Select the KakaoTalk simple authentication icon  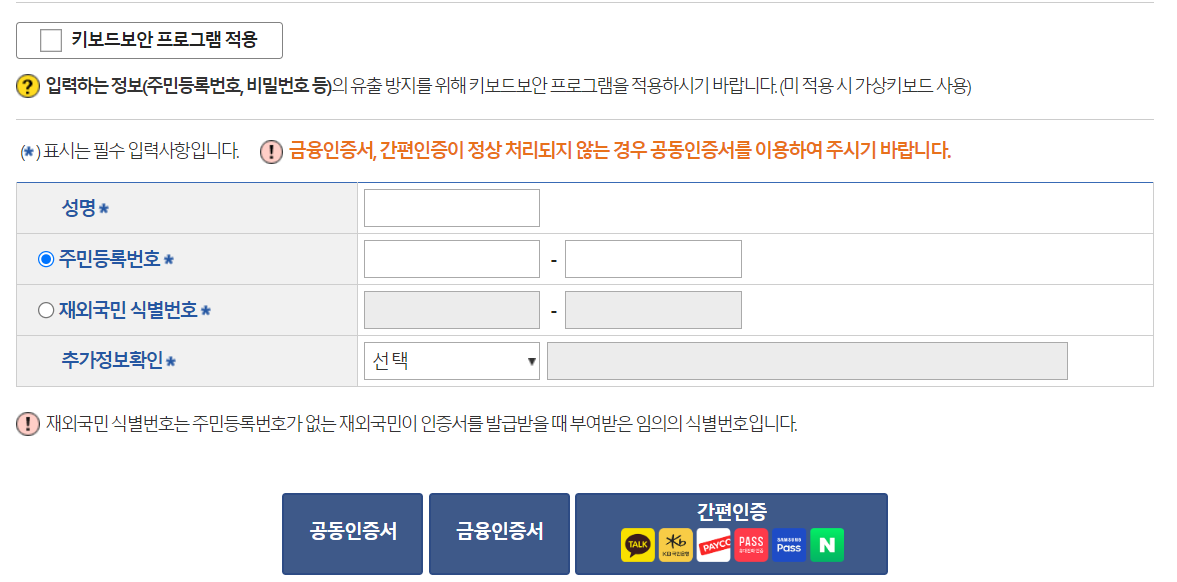click(x=637, y=543)
